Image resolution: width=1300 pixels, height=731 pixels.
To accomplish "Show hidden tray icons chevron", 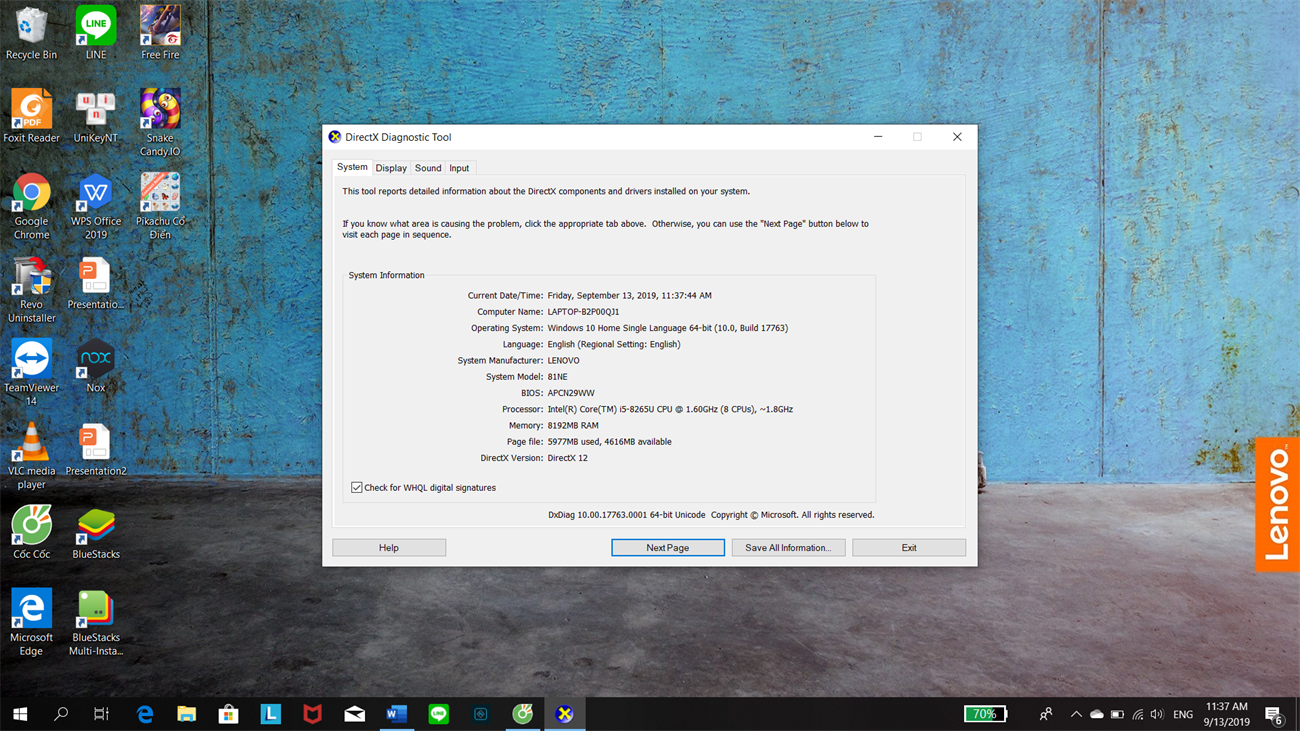I will pos(1076,714).
